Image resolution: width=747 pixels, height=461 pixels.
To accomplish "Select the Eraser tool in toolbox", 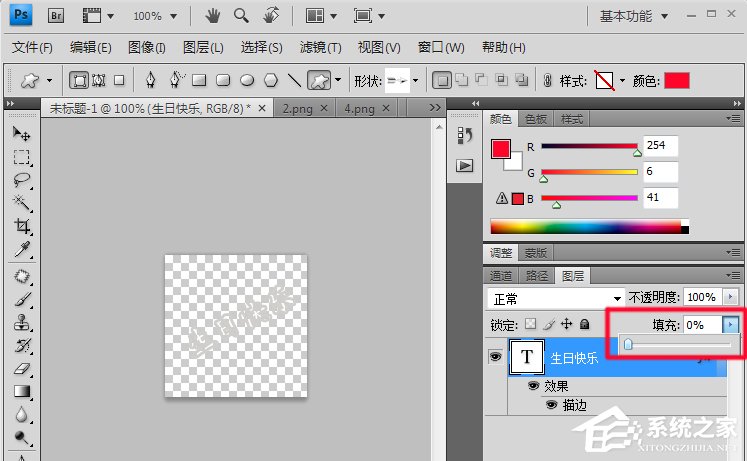I will pos(21,368).
